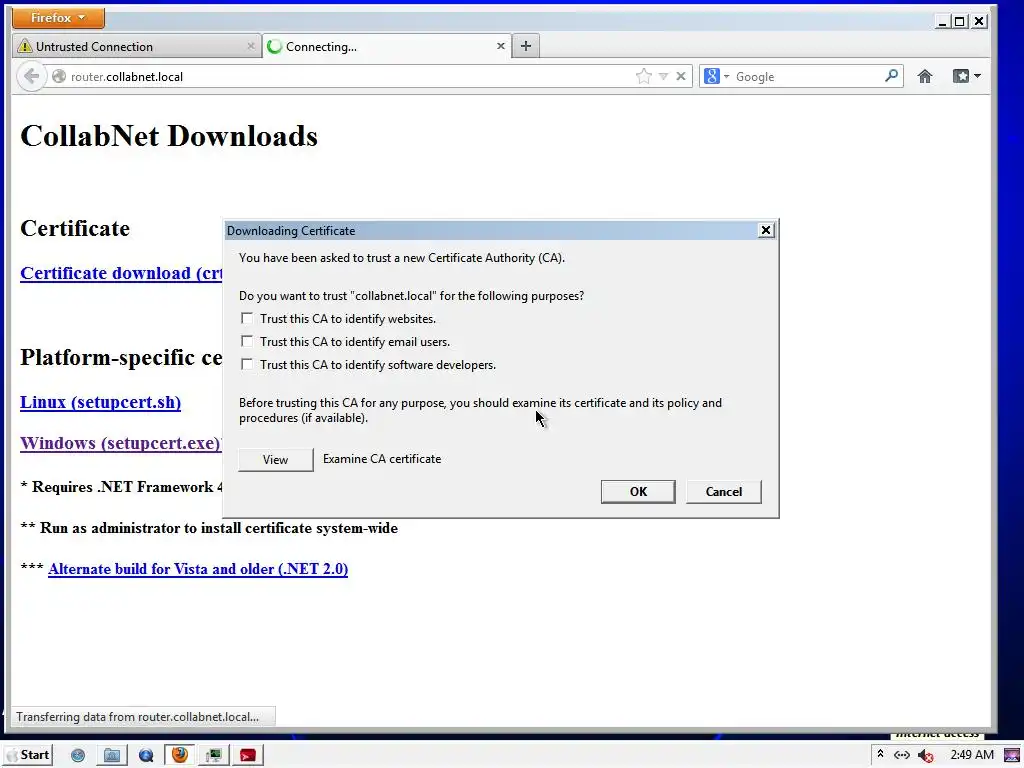Click View to examine CA certificate
The width and height of the screenshot is (1024, 768).
(276, 460)
